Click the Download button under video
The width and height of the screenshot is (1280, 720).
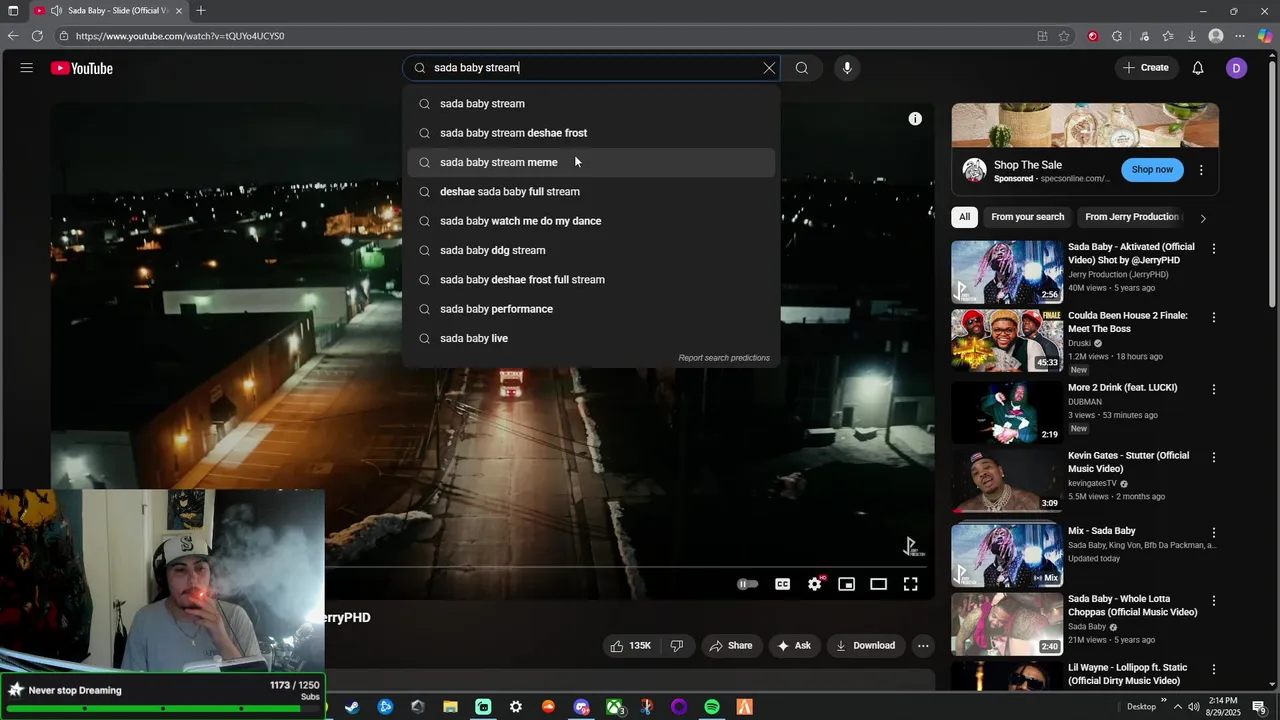(866, 646)
